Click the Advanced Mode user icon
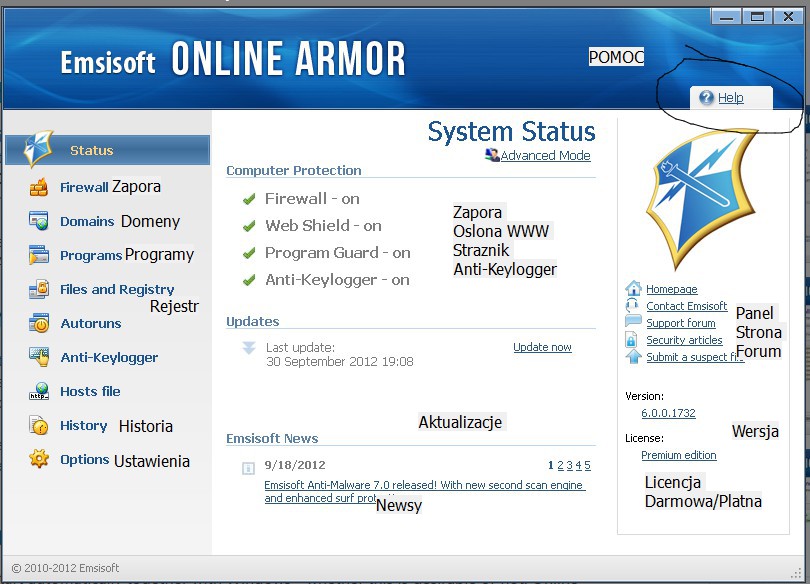Image resolution: width=810 pixels, height=584 pixels. click(492, 154)
